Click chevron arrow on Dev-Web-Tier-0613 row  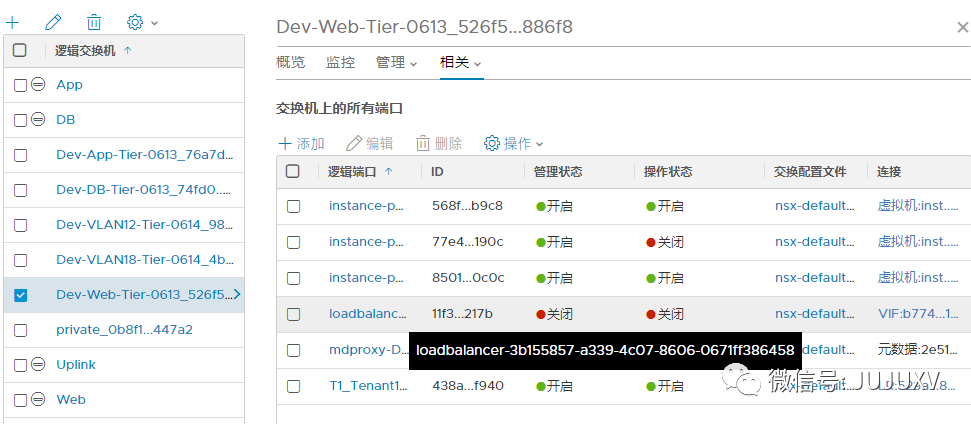click(237, 295)
